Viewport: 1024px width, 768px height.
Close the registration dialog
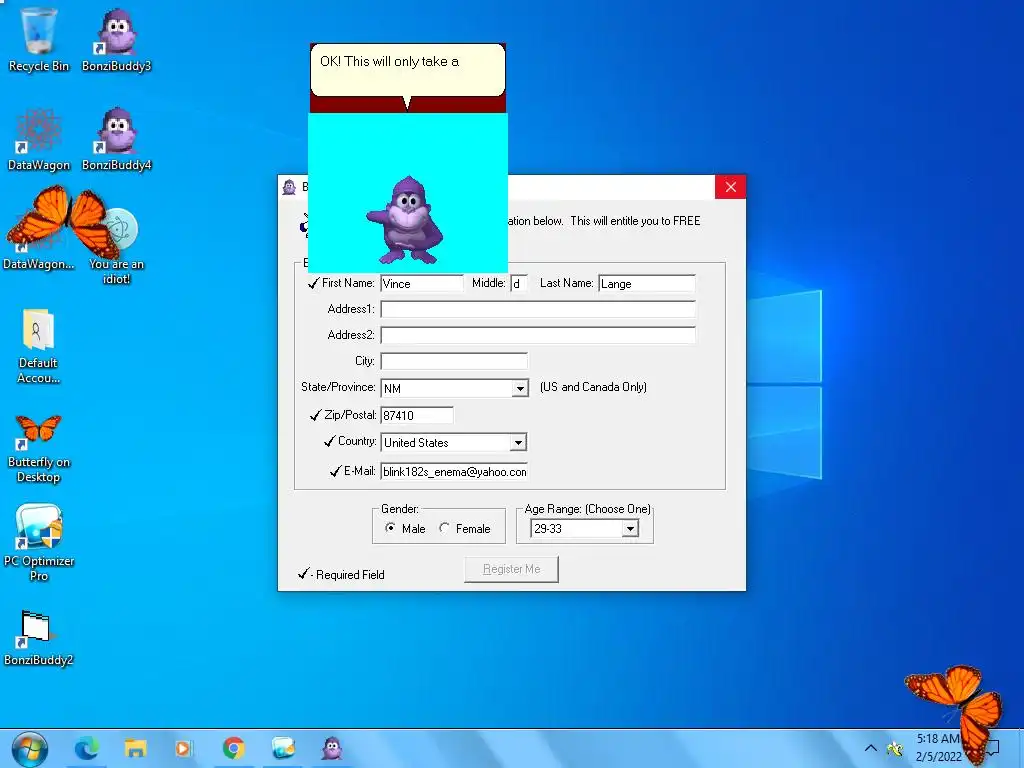[x=730, y=187]
